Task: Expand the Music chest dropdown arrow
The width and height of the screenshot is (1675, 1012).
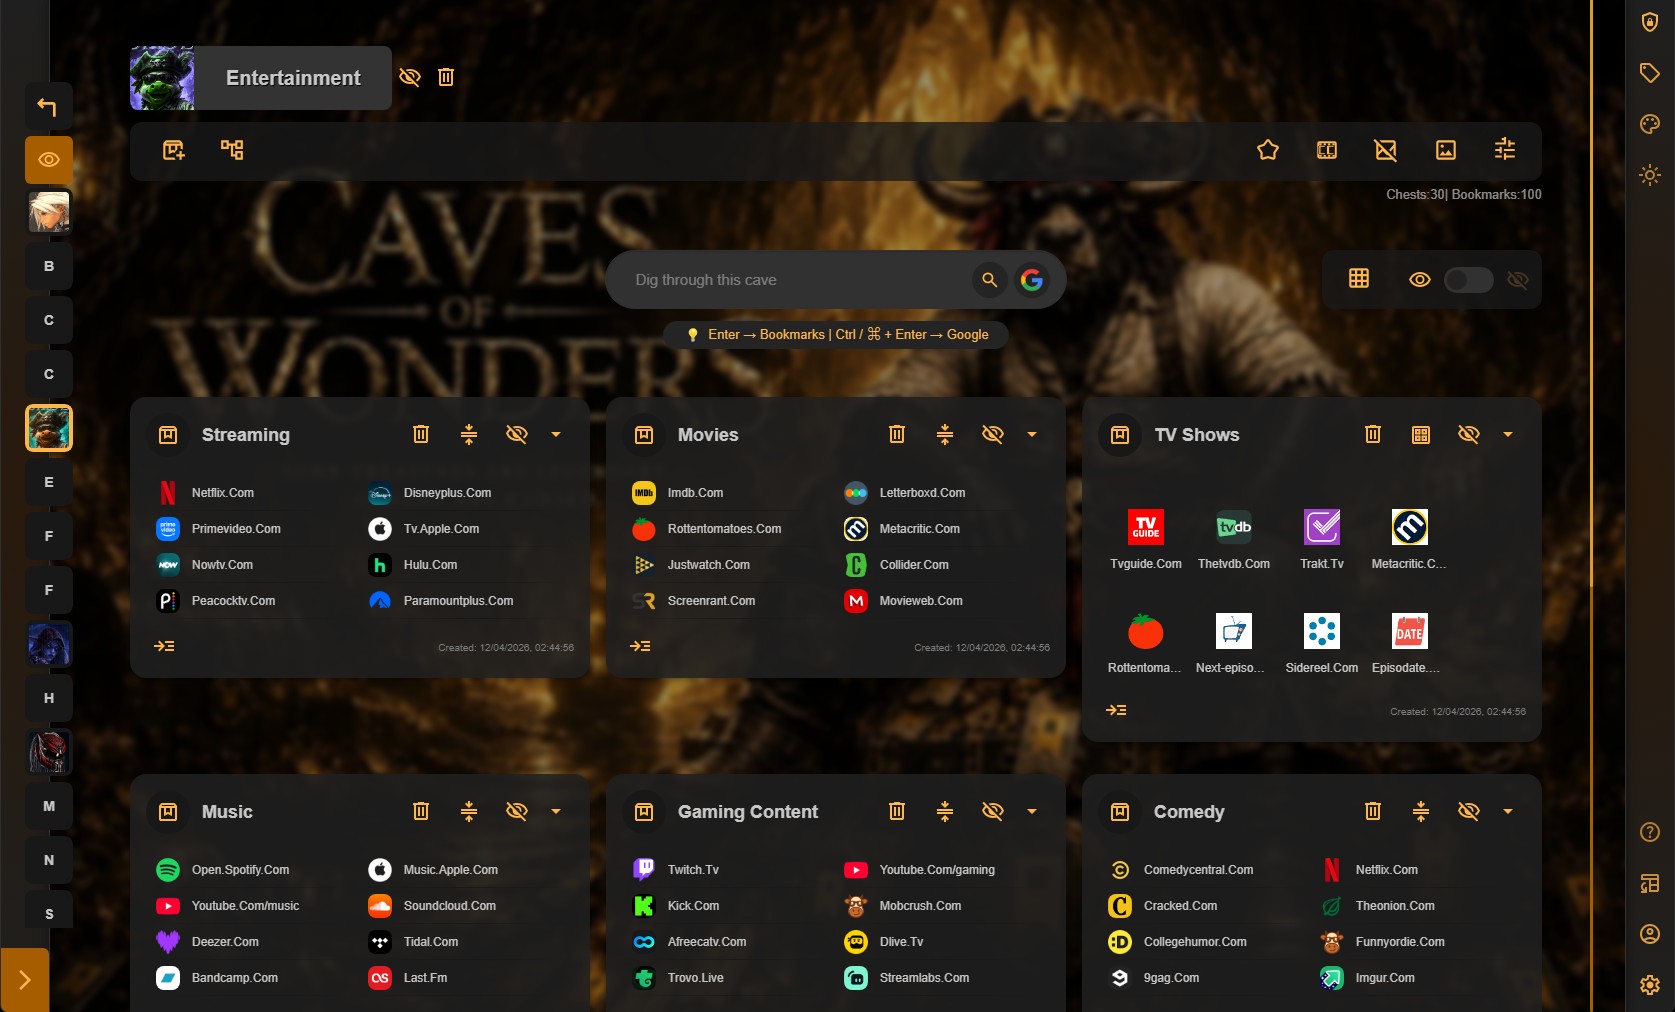Action: (556, 811)
